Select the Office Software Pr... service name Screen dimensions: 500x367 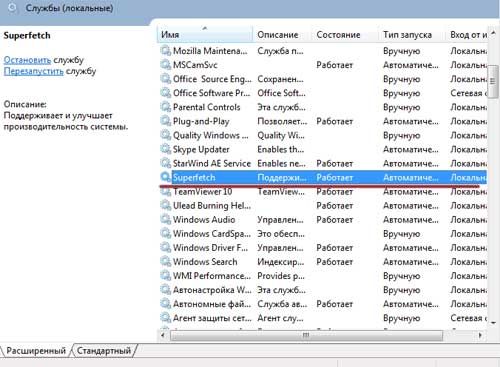coord(212,93)
